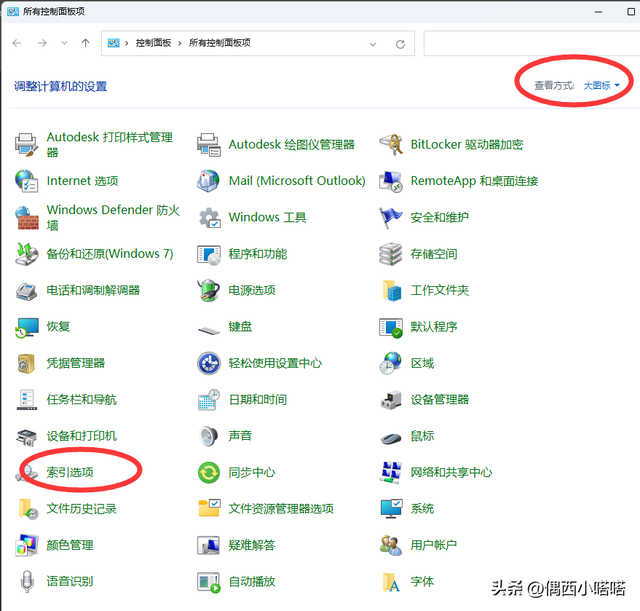Minimize the 所有控制面板项 window
Screen dimensions: 640x611
tap(598, 12)
